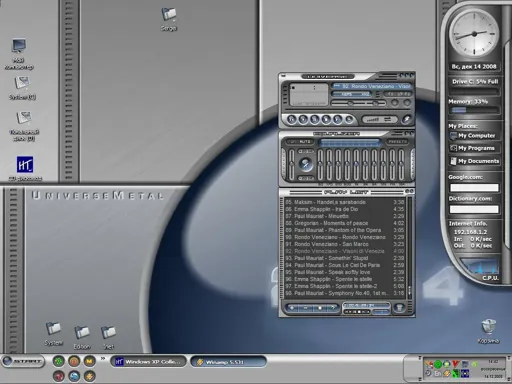
Task: Click the lightning bolt icon in Winamp
Action: point(406,119)
